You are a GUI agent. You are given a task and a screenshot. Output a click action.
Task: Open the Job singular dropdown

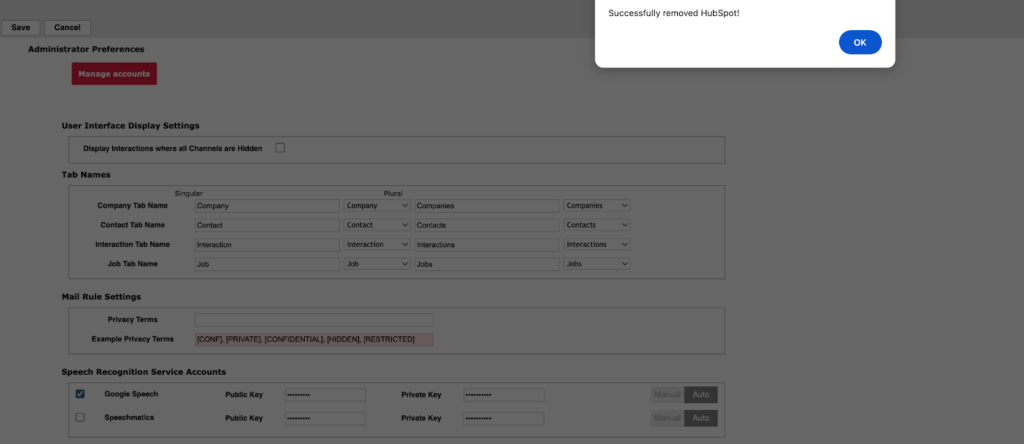[377, 264]
